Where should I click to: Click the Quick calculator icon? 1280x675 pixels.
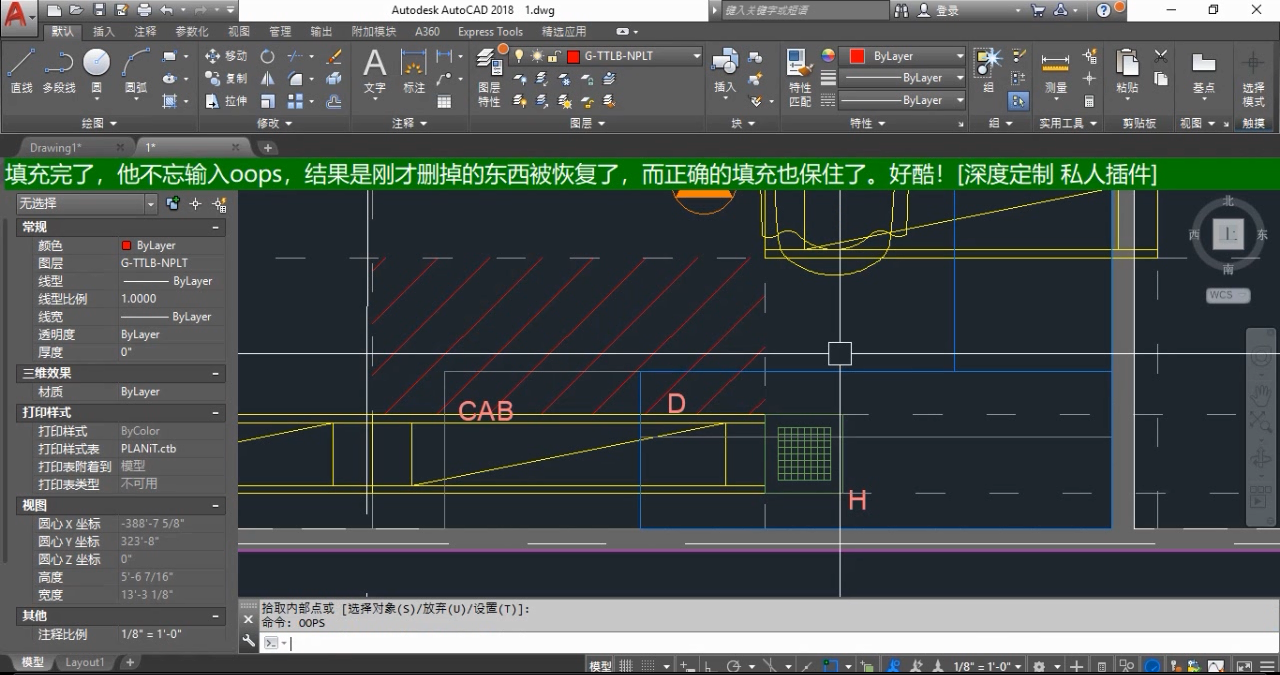1089,101
